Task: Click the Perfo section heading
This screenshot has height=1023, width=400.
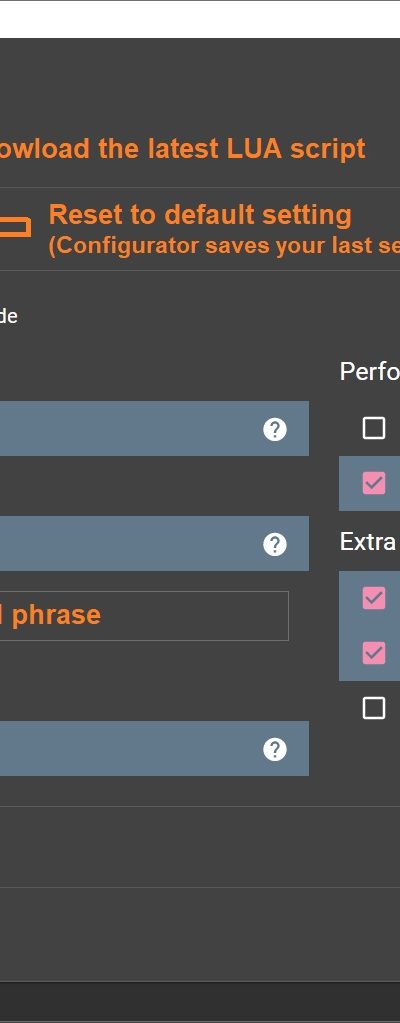Action: click(x=369, y=371)
